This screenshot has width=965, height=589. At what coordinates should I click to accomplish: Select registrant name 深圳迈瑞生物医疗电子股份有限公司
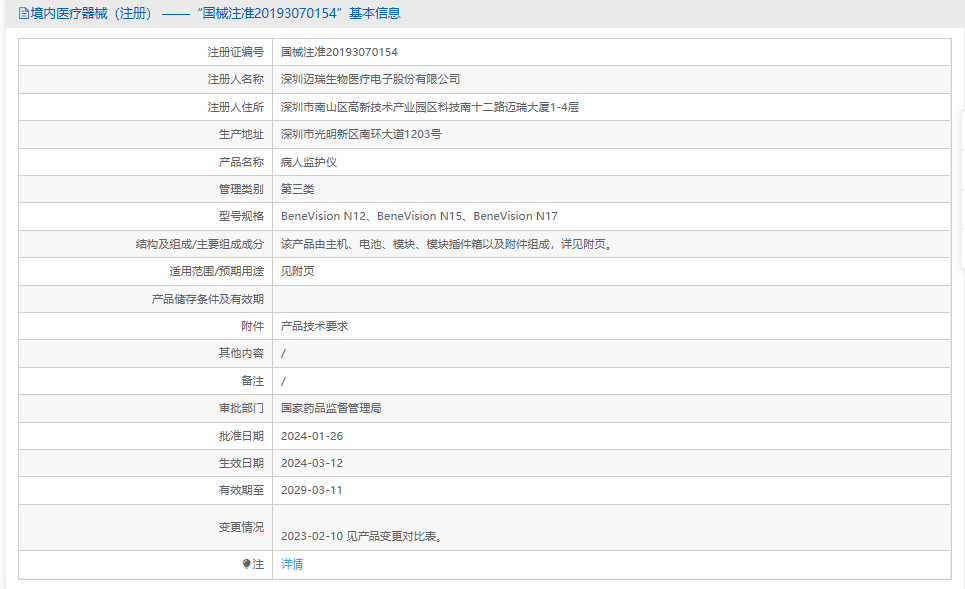(x=370, y=79)
